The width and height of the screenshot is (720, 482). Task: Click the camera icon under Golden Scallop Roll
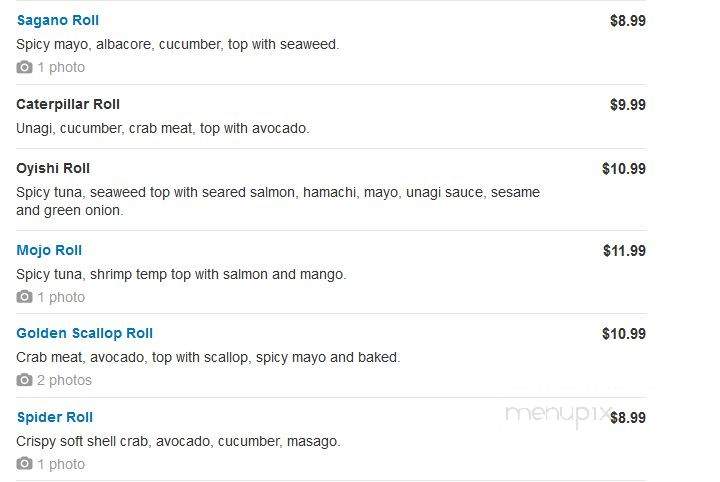pos(24,380)
